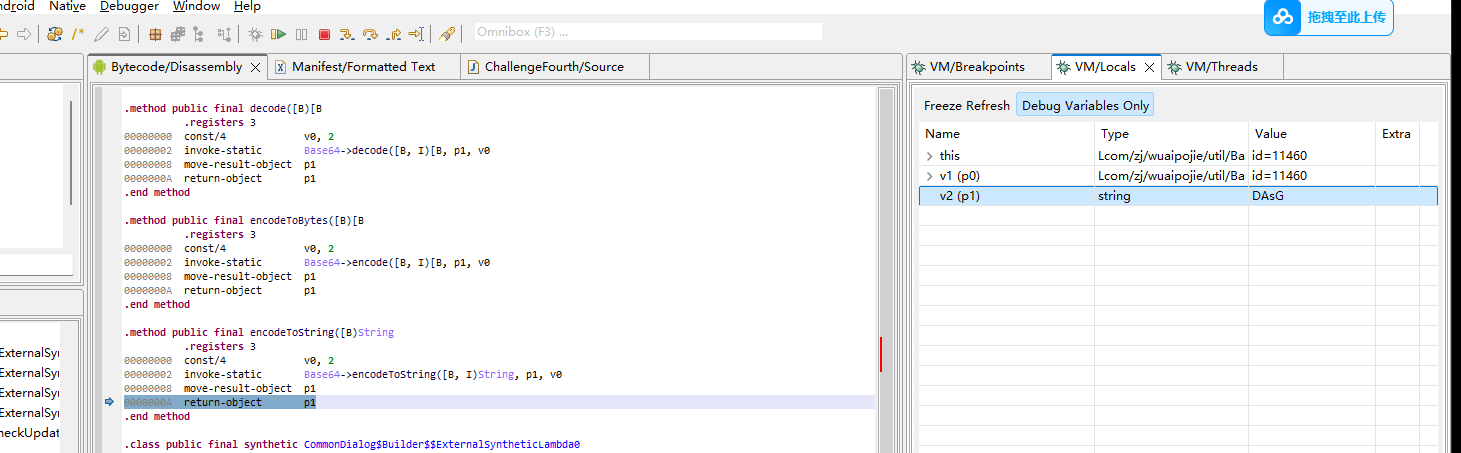The height and width of the screenshot is (453, 1461).
Task: Switch to the ChallengeFourth/Source tab
Action: point(553,67)
